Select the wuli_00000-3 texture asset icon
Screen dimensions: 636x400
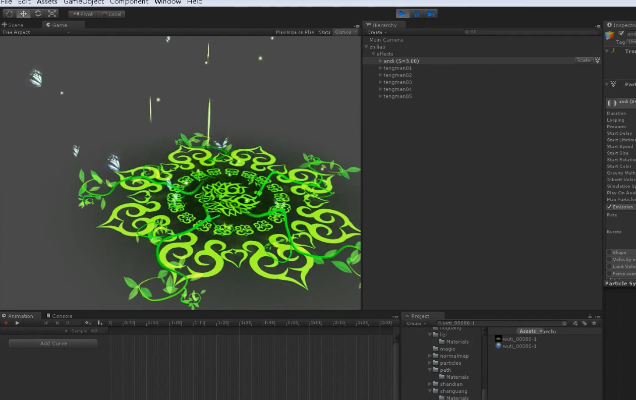click(x=498, y=338)
